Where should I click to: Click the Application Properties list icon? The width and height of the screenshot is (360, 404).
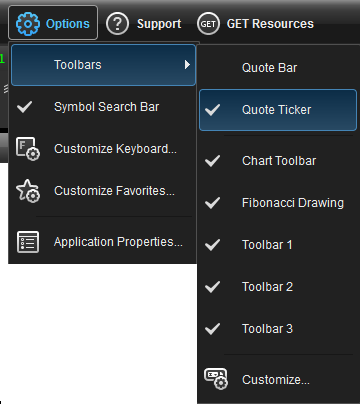coord(28,242)
